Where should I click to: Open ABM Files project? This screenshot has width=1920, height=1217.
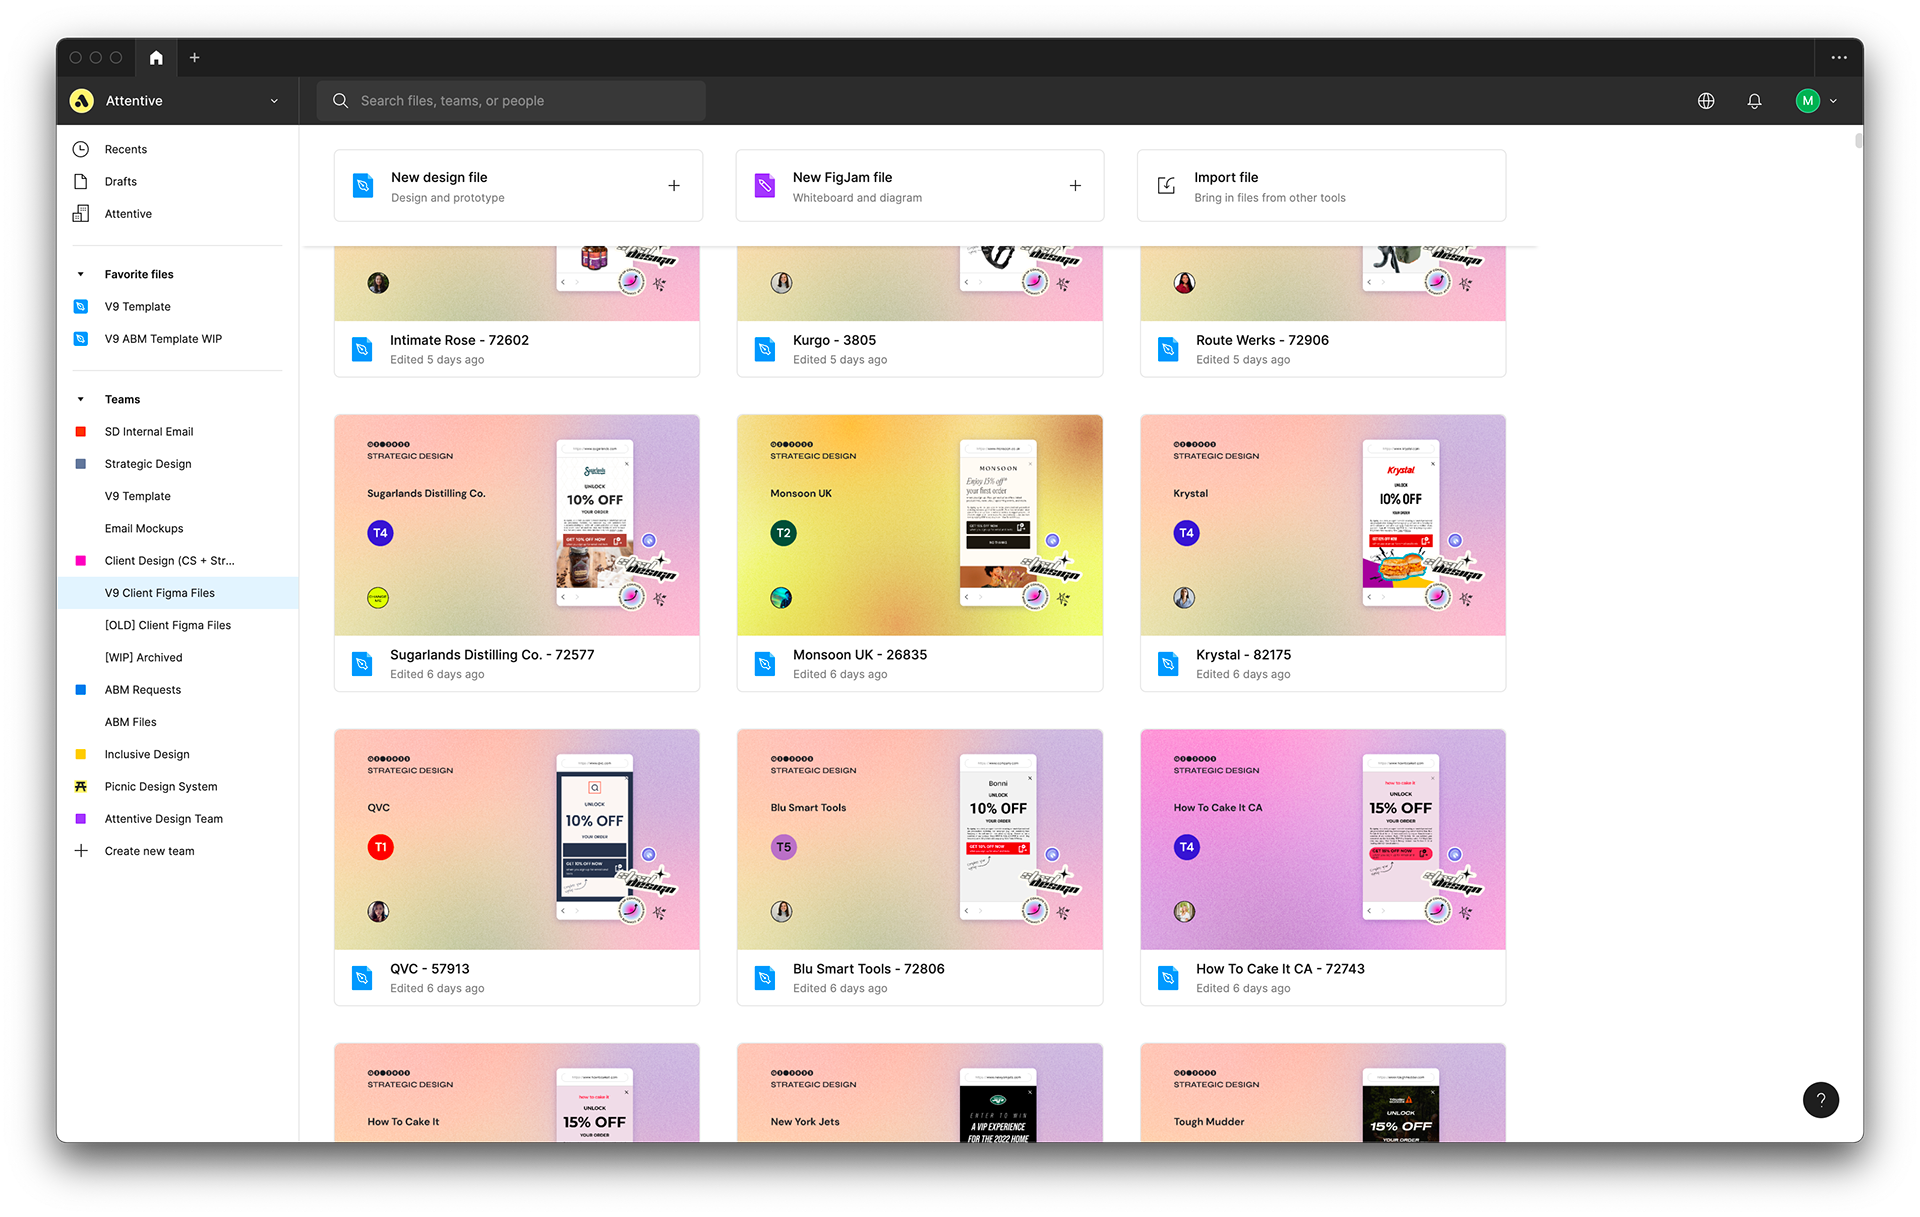click(178, 722)
